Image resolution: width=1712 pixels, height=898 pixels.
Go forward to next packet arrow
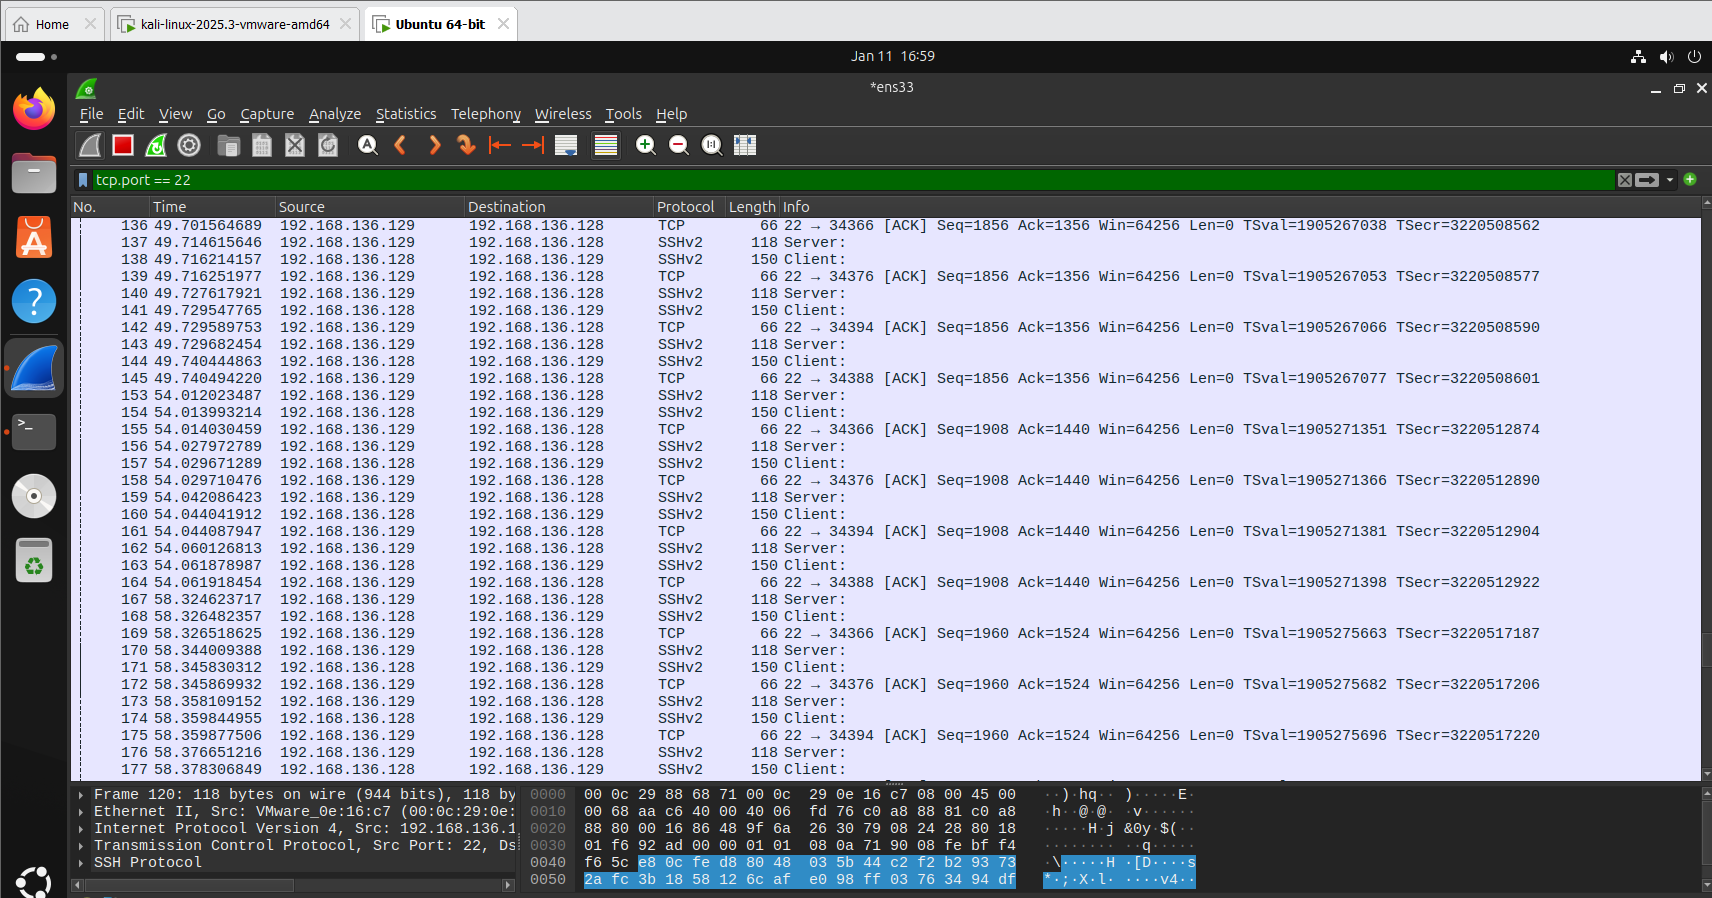point(434,146)
